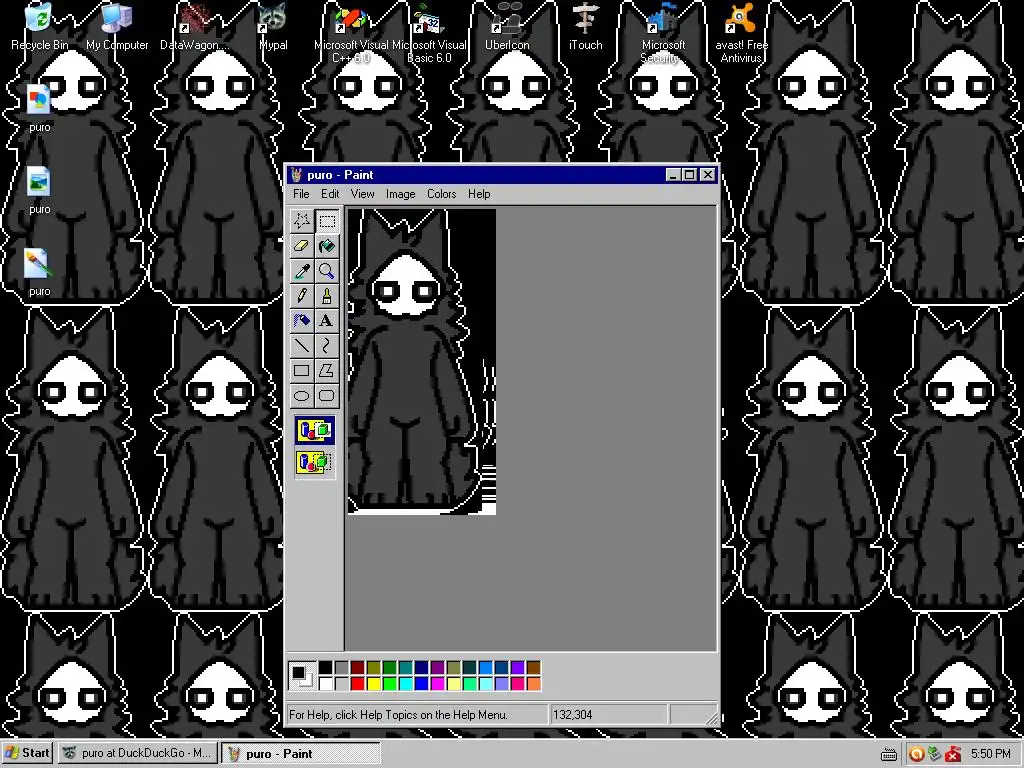Click the Paint title bar icon
Image resolution: width=1024 pixels, height=768 pixels.
tap(297, 174)
